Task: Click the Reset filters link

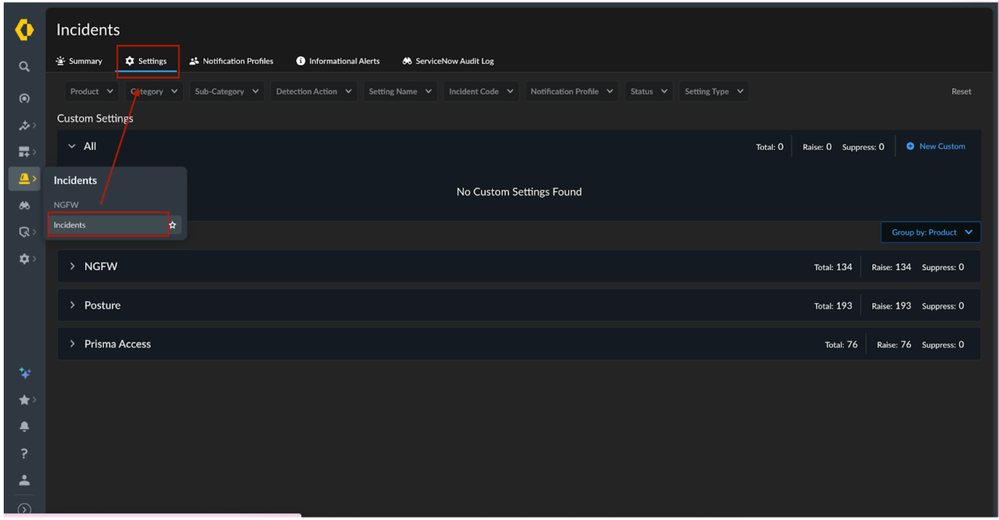Action: click(961, 92)
